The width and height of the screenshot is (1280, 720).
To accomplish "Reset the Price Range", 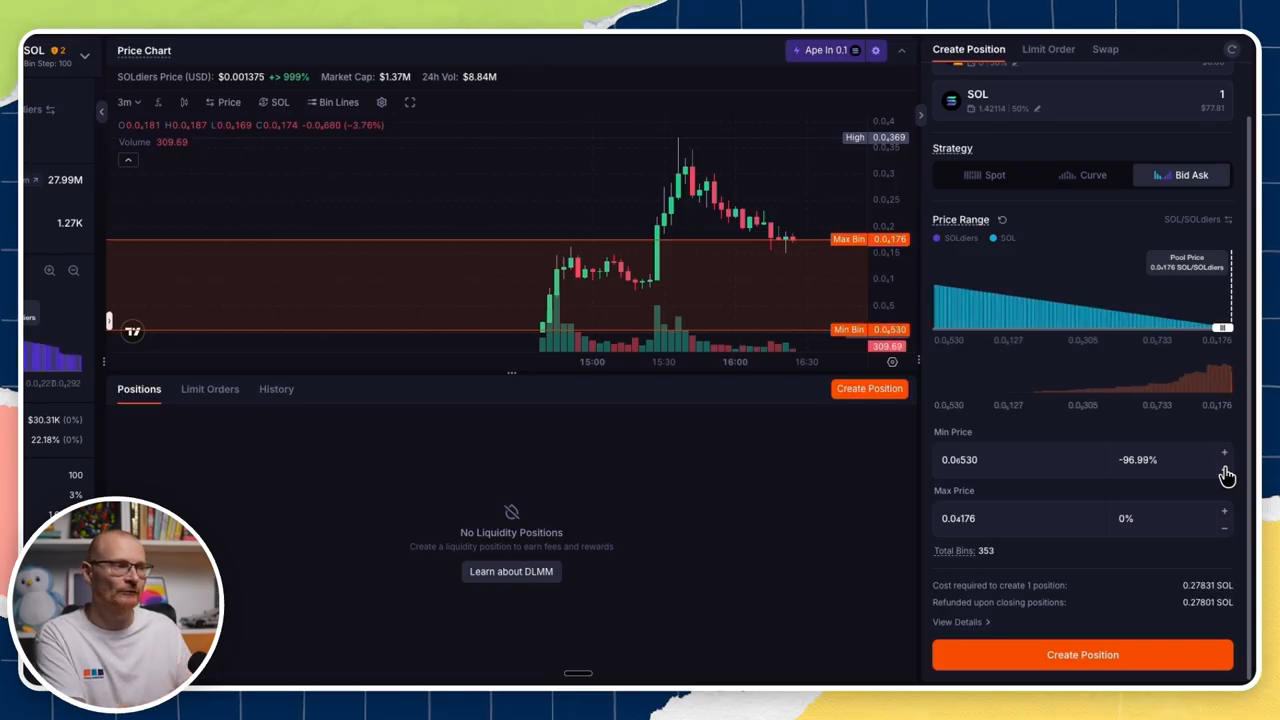I will pyautogui.click(x=1002, y=220).
